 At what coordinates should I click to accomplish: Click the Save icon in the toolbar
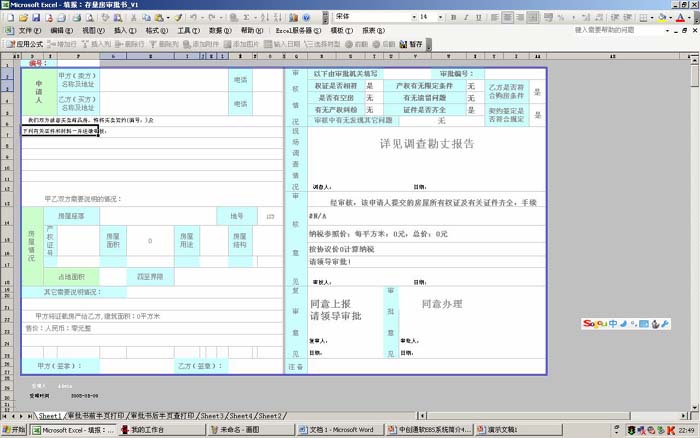click(x=36, y=18)
